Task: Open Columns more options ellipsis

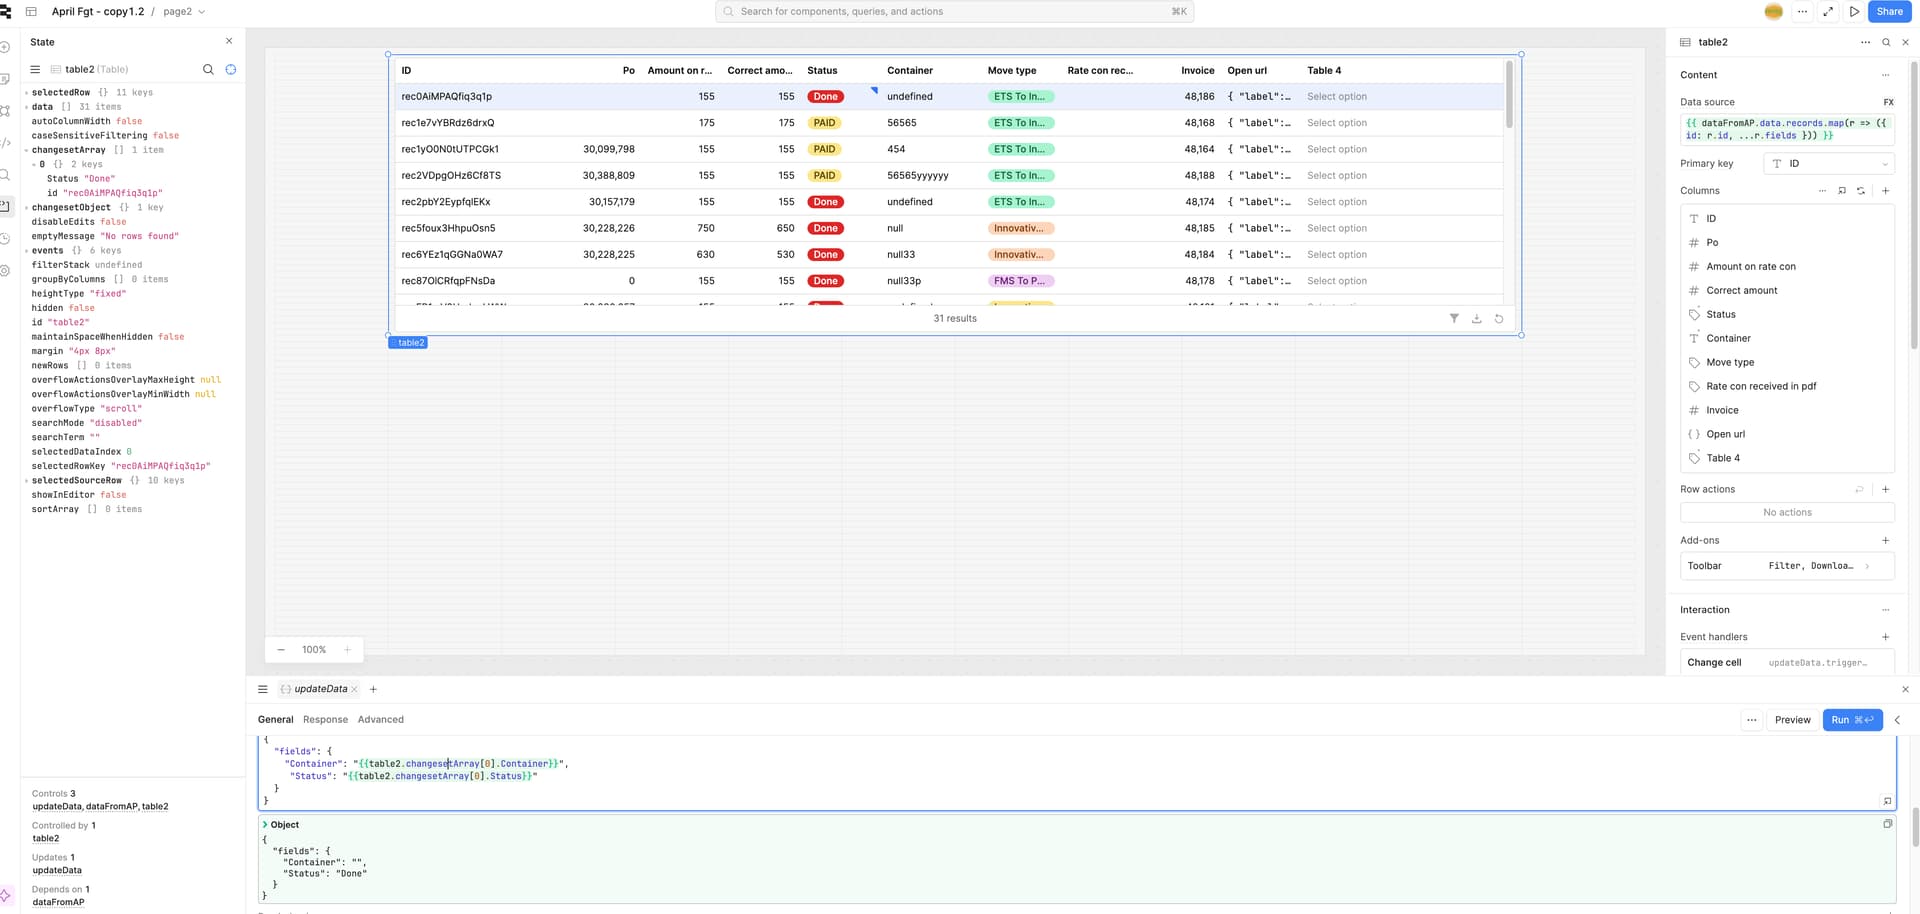Action: point(1822,190)
